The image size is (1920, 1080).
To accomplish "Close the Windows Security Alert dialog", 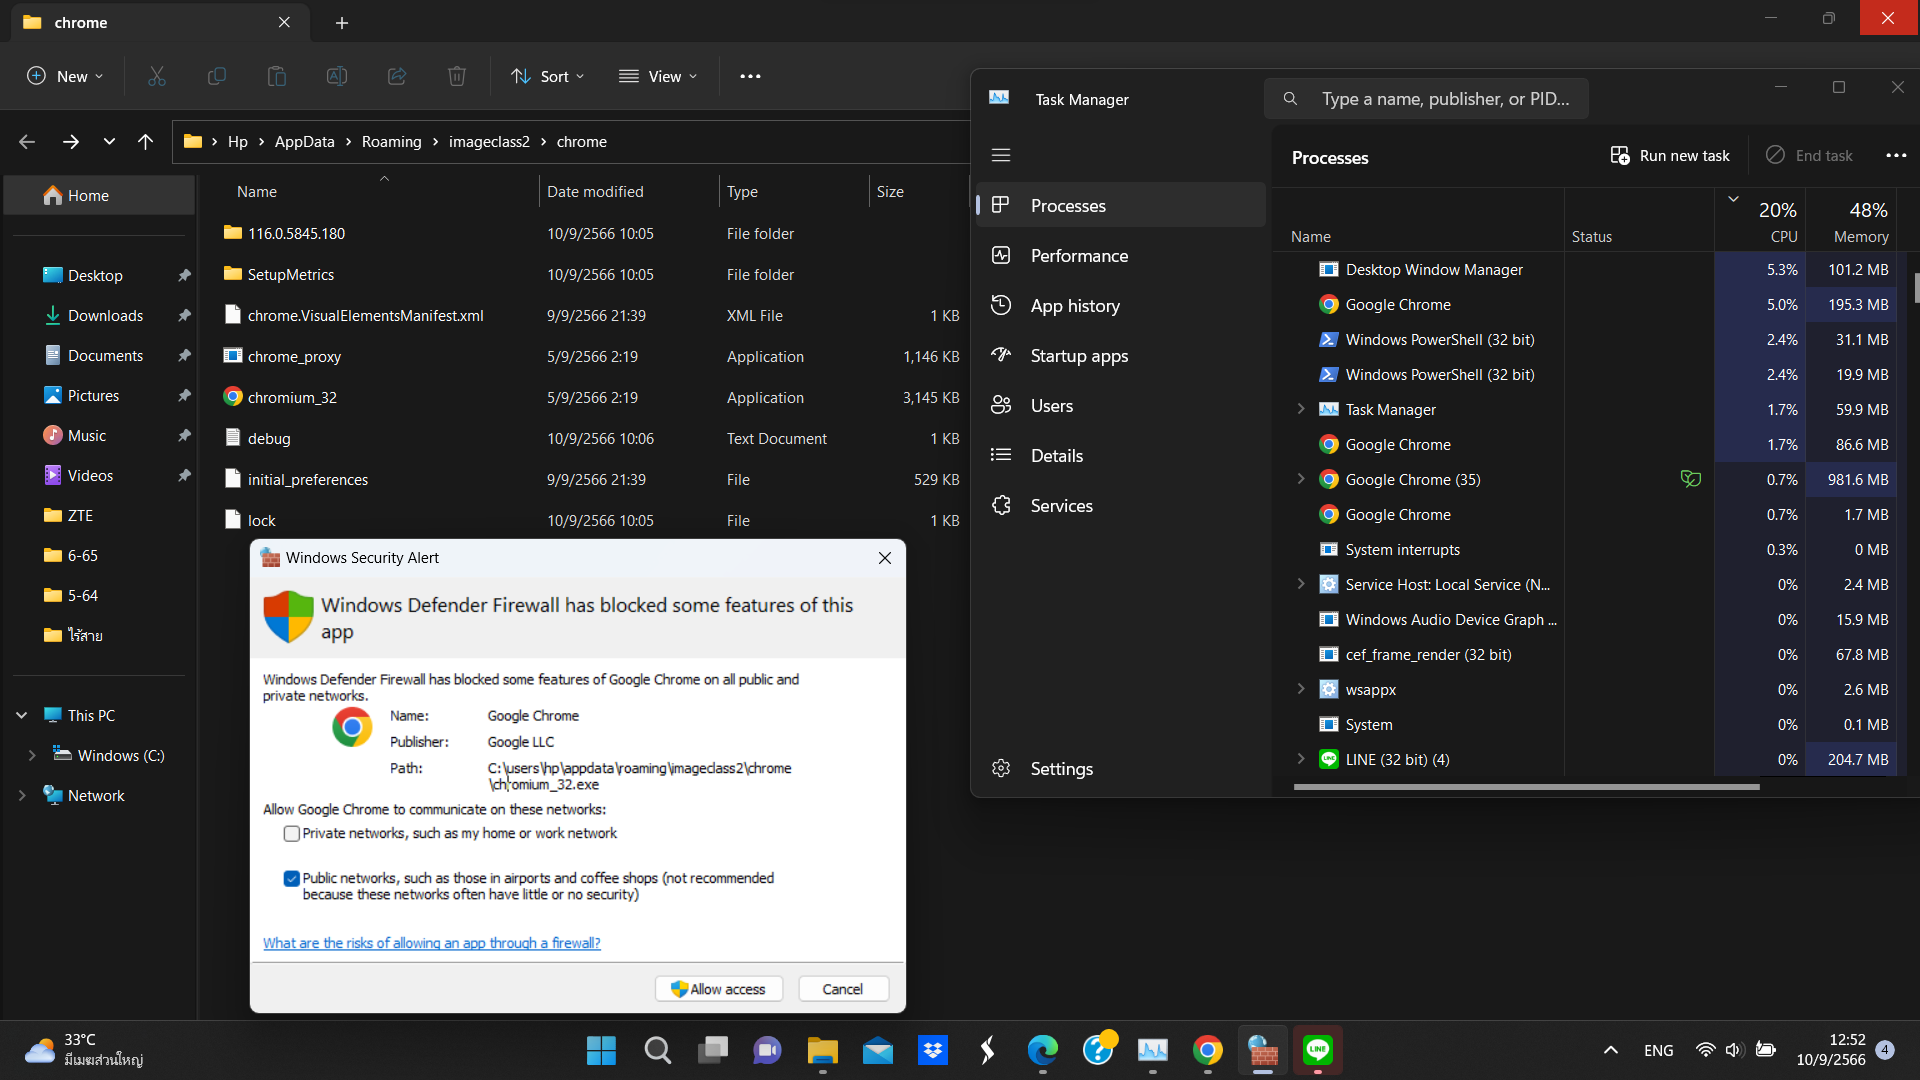I will [x=885, y=558].
